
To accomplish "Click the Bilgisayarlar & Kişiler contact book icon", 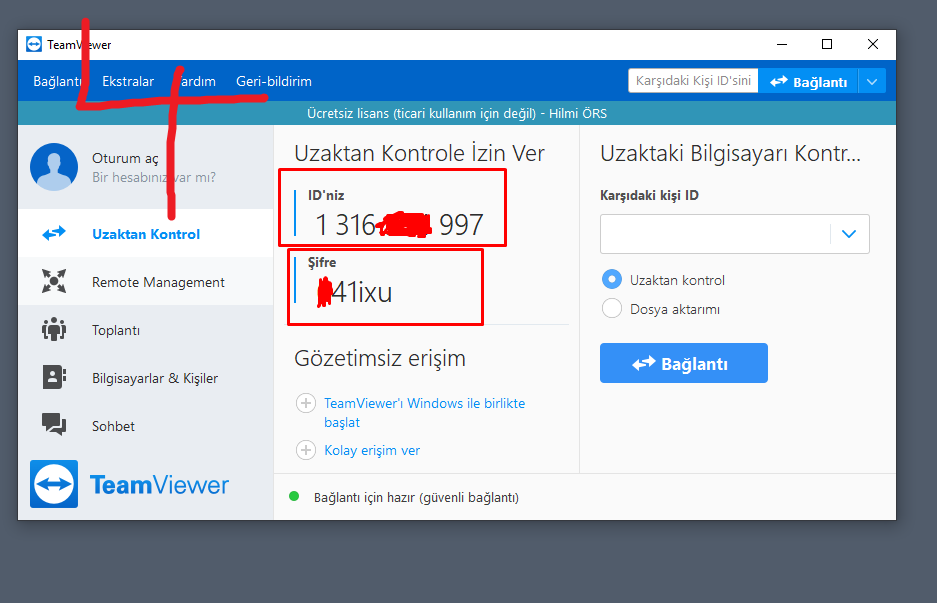I will 54,377.
